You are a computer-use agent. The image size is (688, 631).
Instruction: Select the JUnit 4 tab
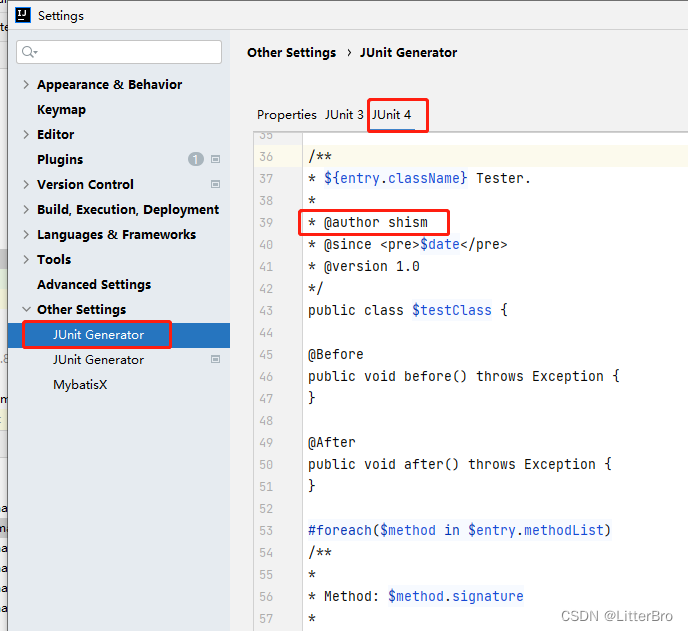(x=392, y=115)
